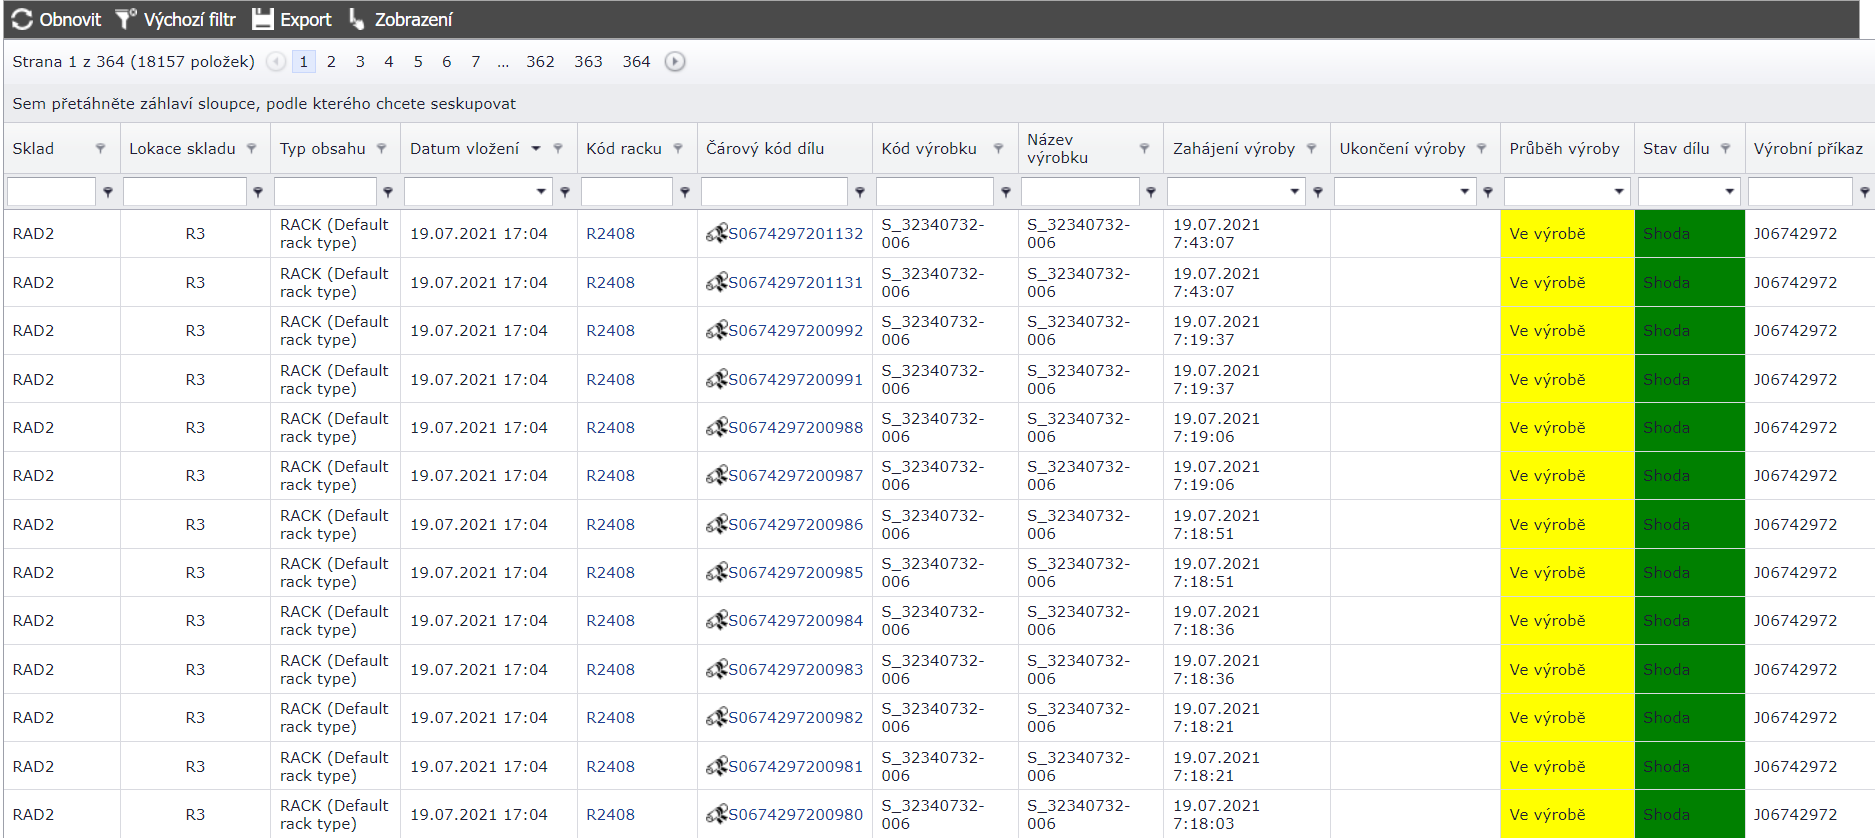The image size is (1875, 838).
Task: Expand Zahájení výroby filter dropdown
Action: click(x=1295, y=191)
